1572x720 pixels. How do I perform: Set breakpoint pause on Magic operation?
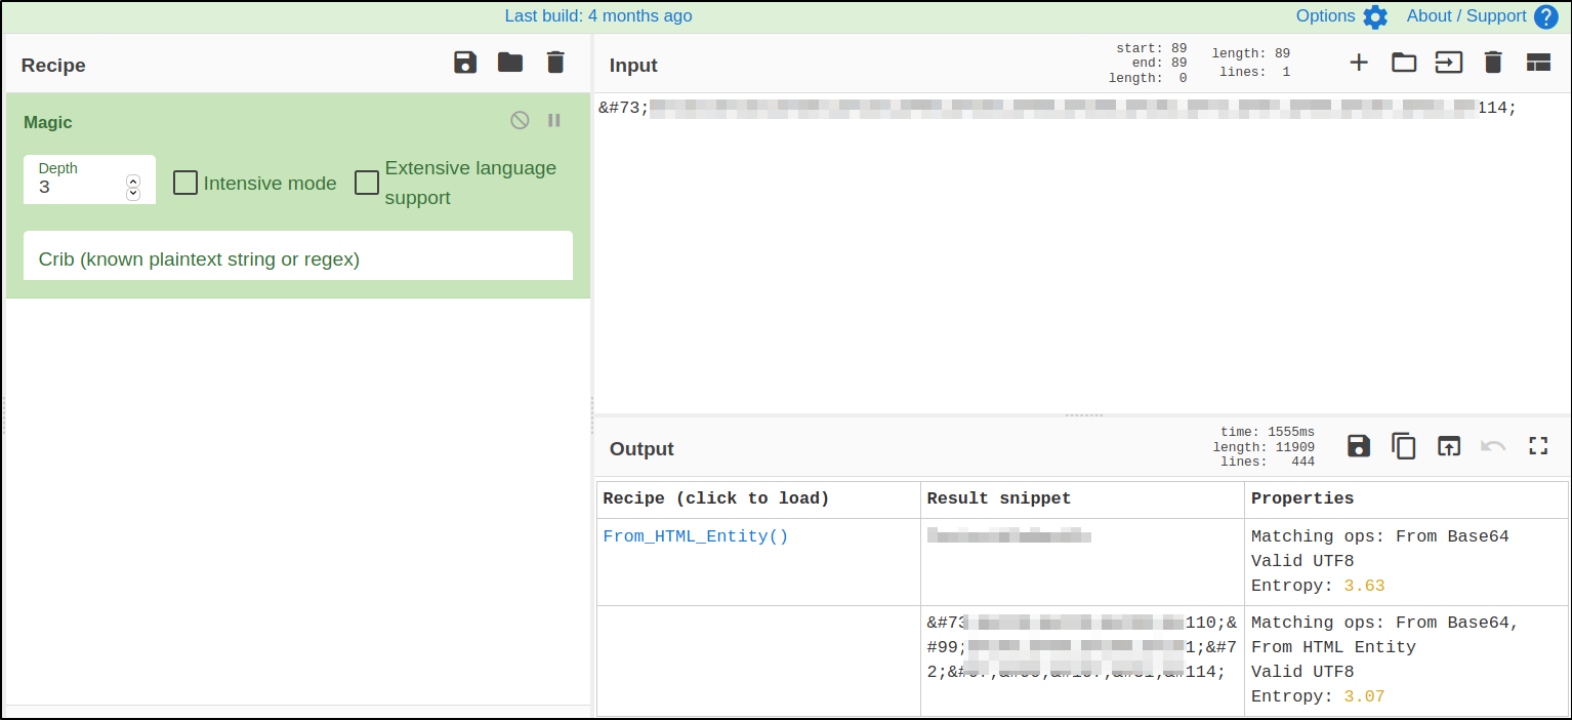(x=554, y=120)
